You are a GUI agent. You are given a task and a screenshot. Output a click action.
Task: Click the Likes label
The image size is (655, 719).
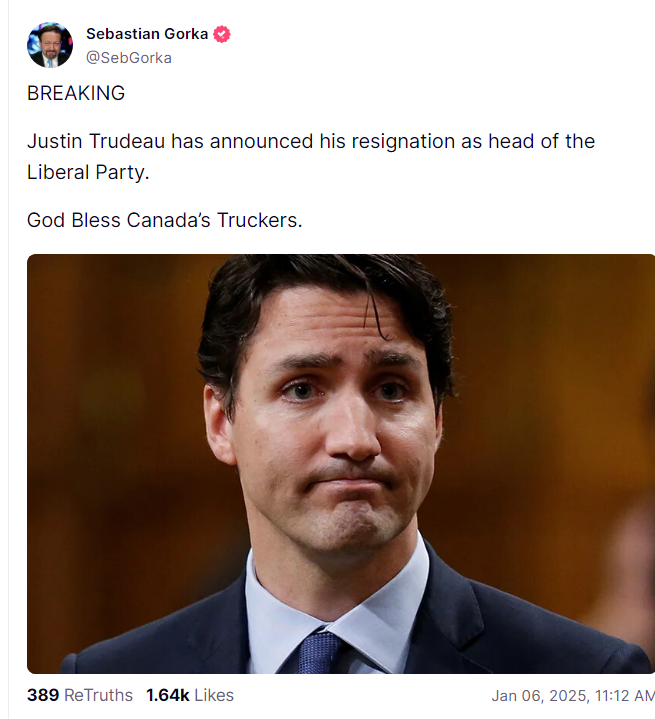tap(214, 695)
